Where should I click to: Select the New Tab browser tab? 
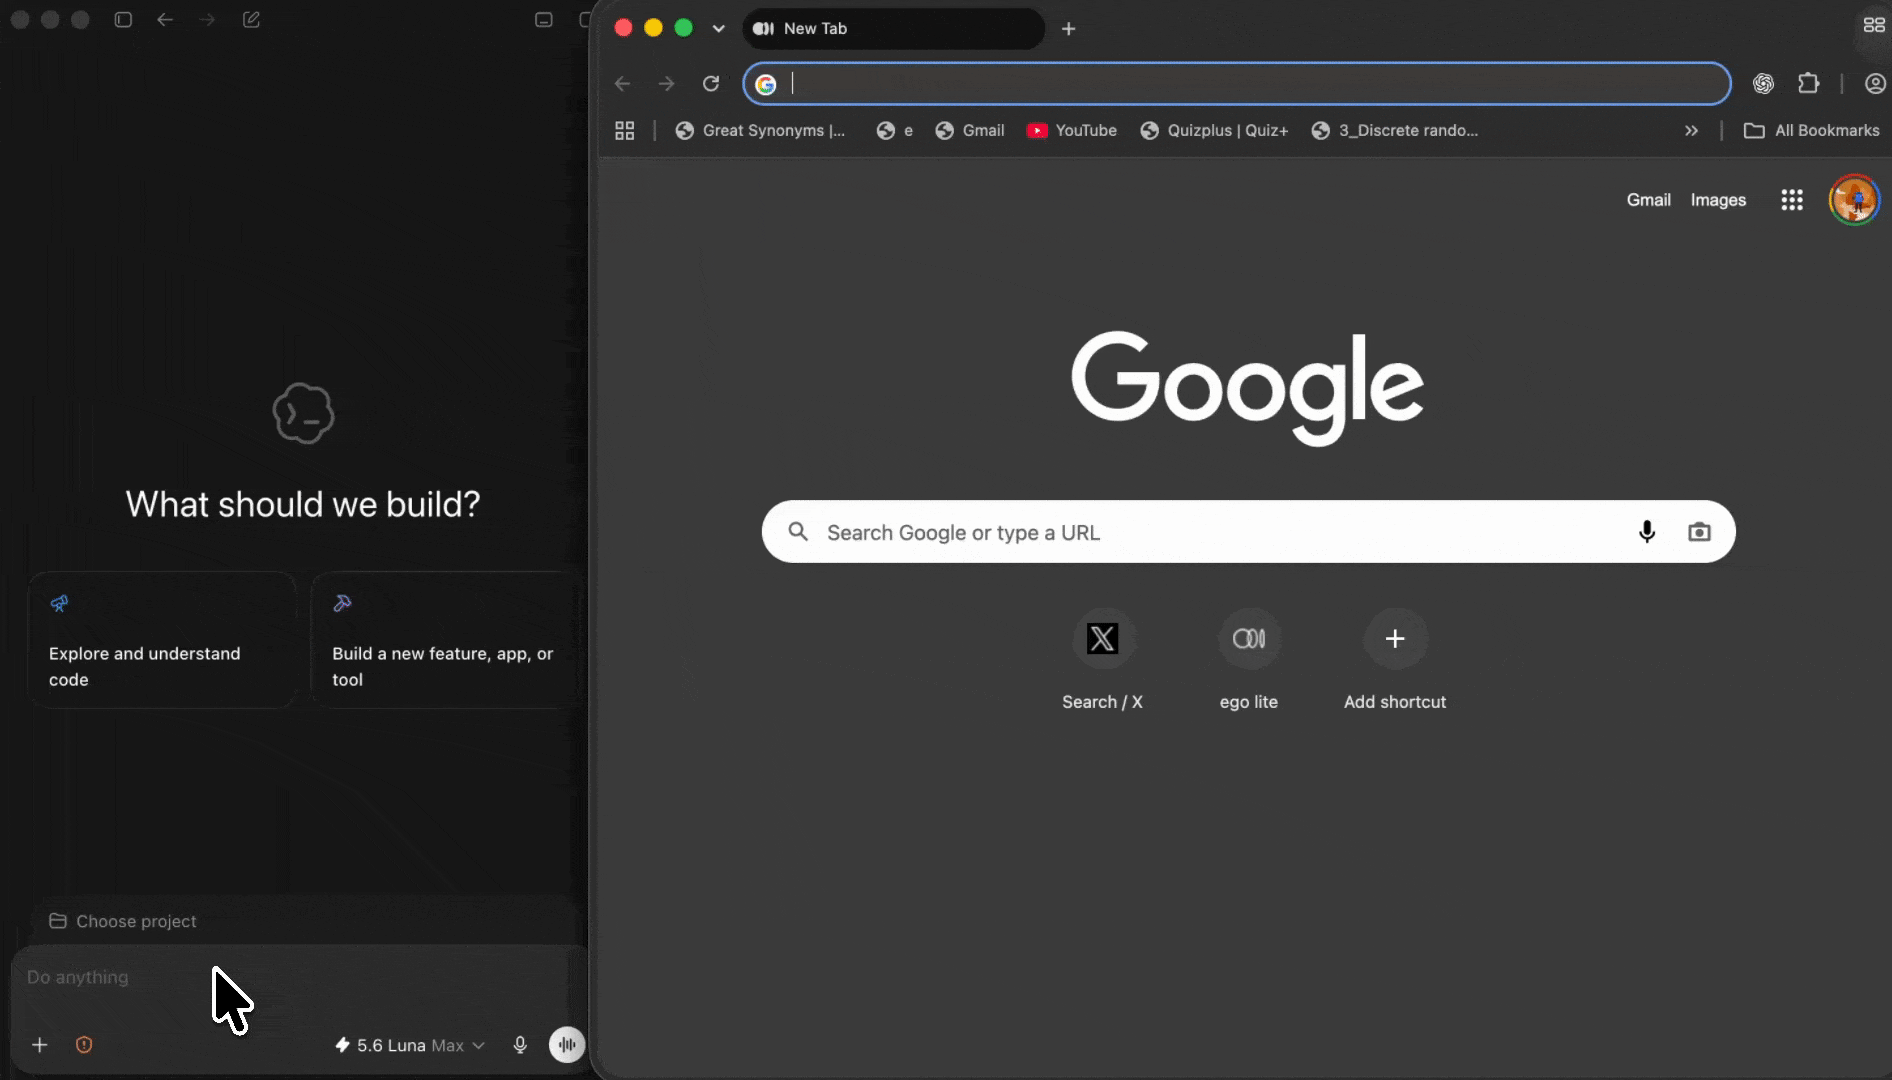click(893, 28)
